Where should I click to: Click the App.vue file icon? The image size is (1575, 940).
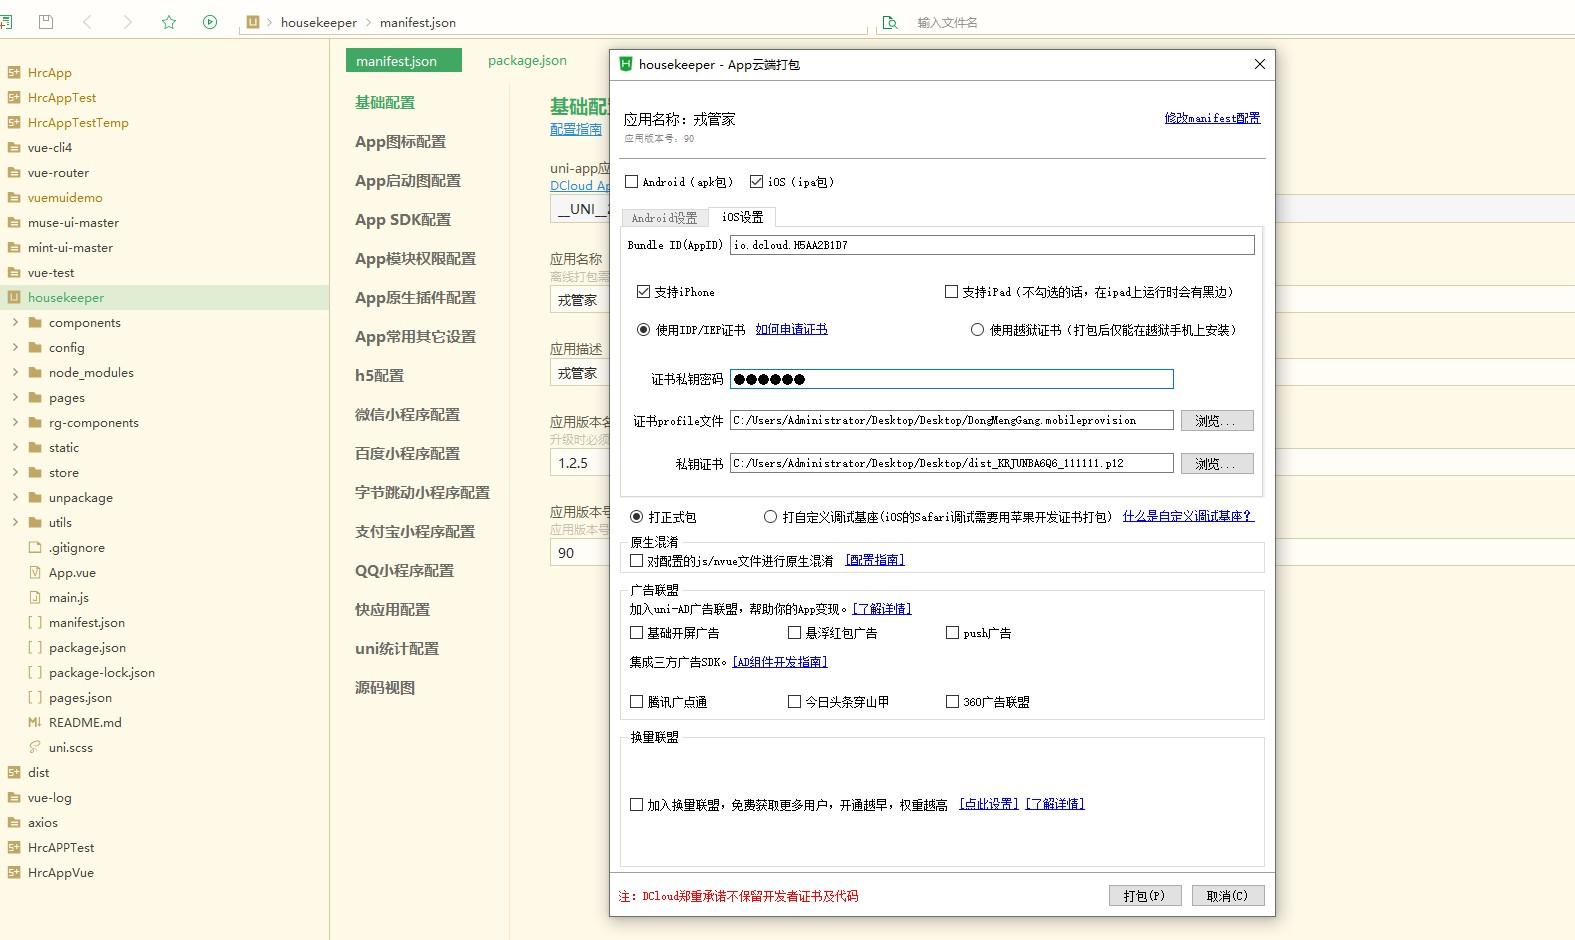pos(35,572)
